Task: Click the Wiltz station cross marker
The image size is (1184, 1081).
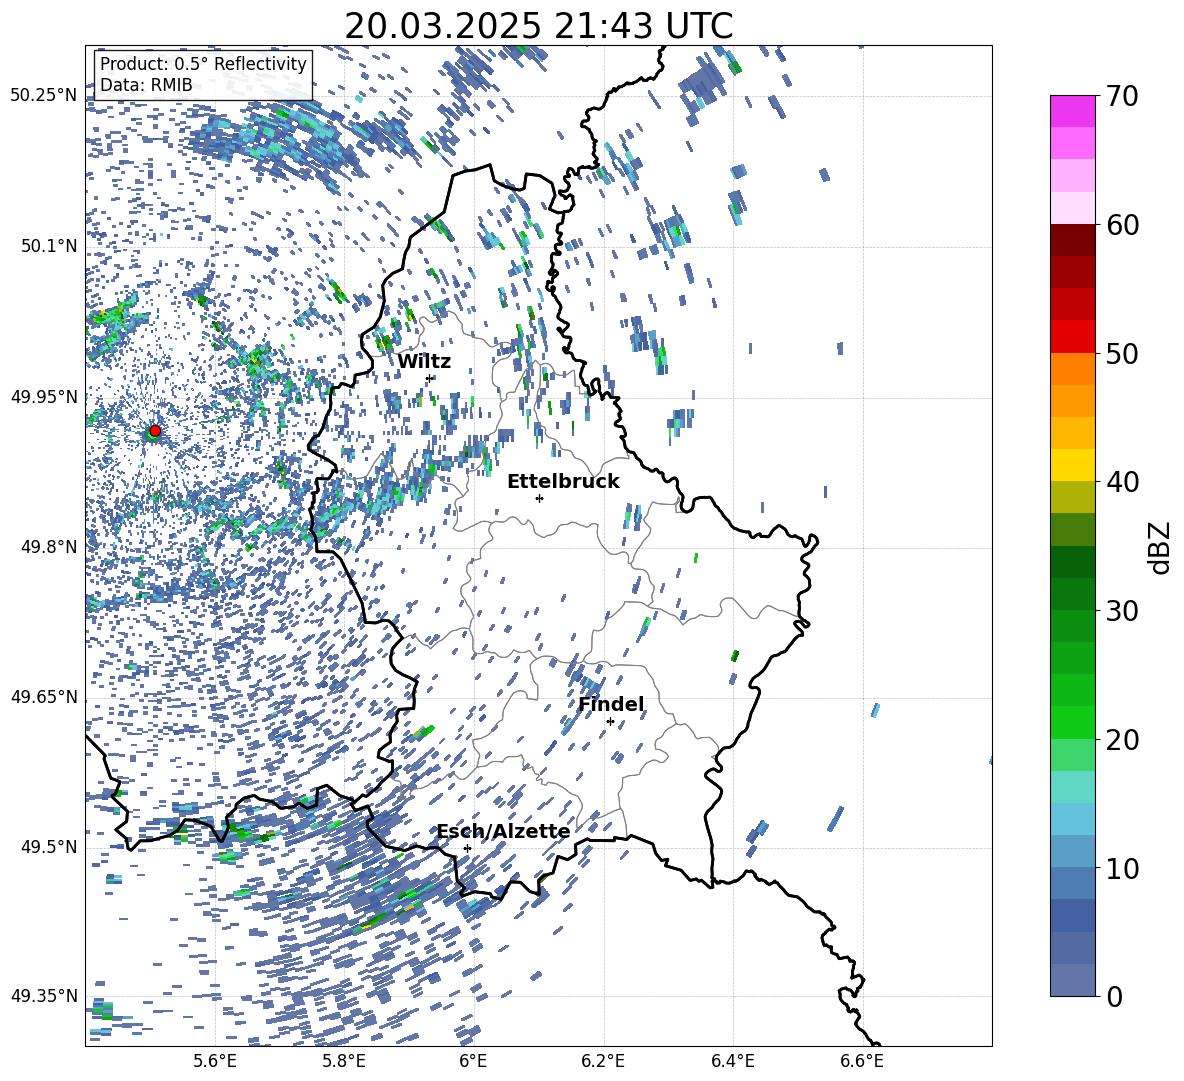Action: point(430,378)
